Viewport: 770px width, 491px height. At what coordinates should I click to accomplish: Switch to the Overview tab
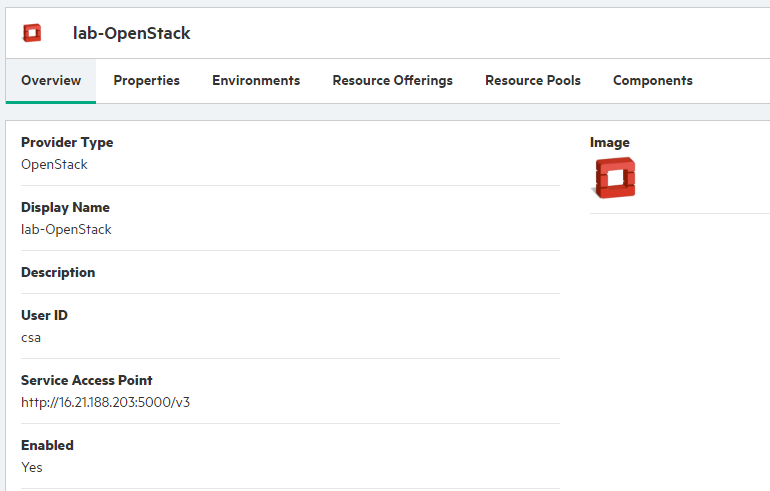(x=51, y=81)
